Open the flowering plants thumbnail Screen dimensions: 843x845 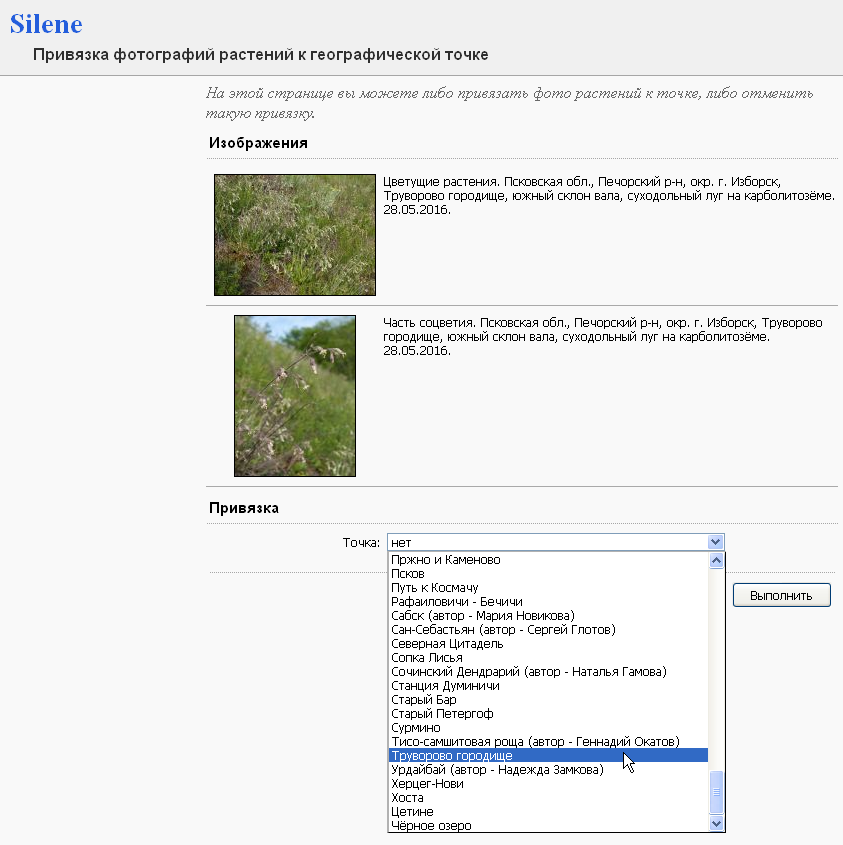tap(294, 234)
